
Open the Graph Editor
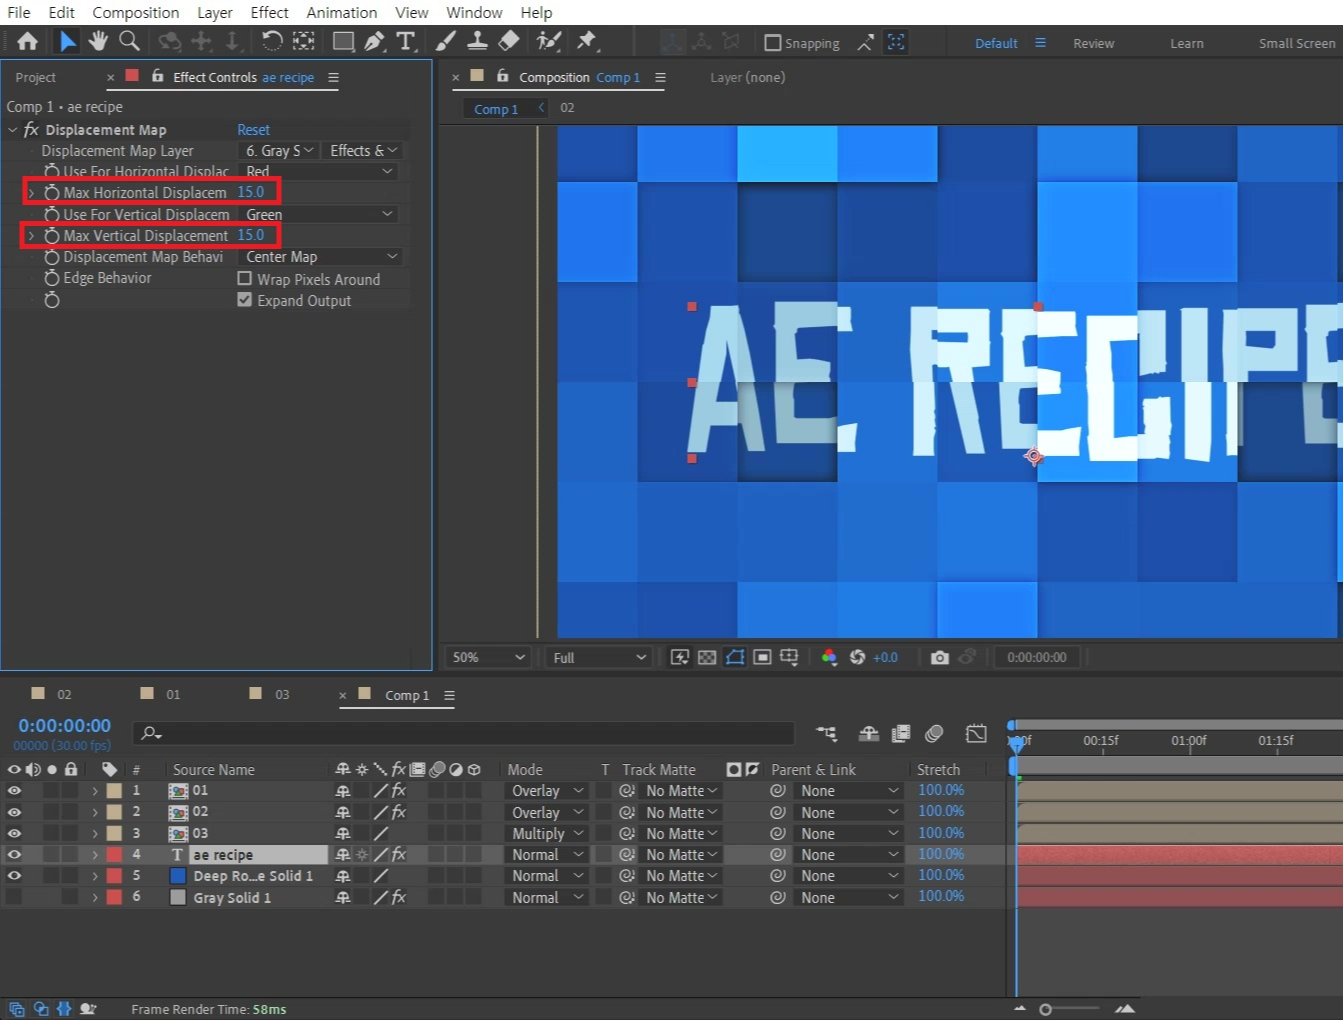tap(977, 734)
